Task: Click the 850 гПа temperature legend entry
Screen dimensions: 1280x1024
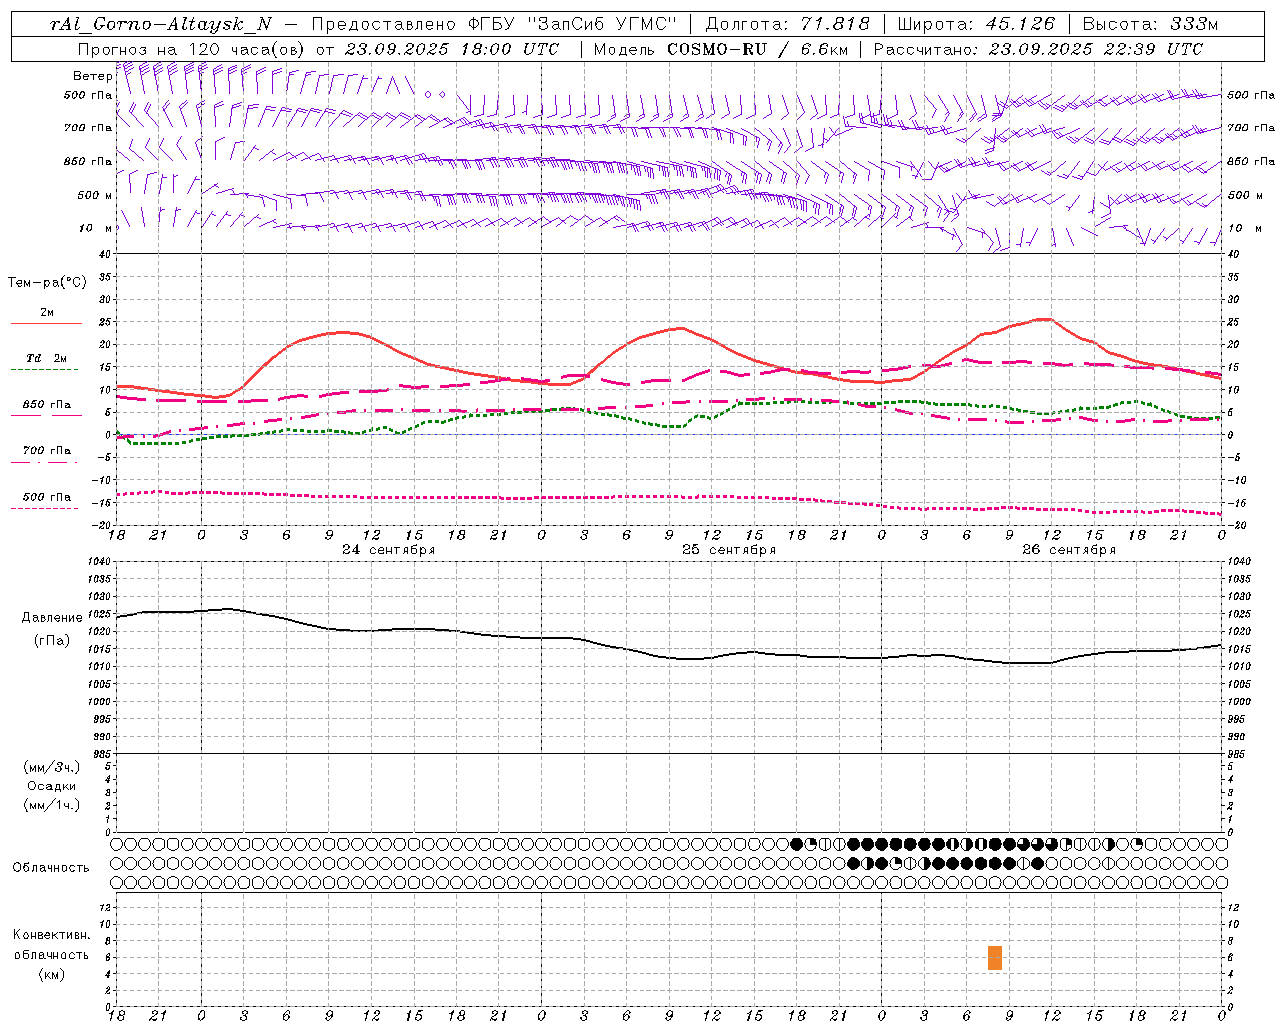Action: (46, 405)
